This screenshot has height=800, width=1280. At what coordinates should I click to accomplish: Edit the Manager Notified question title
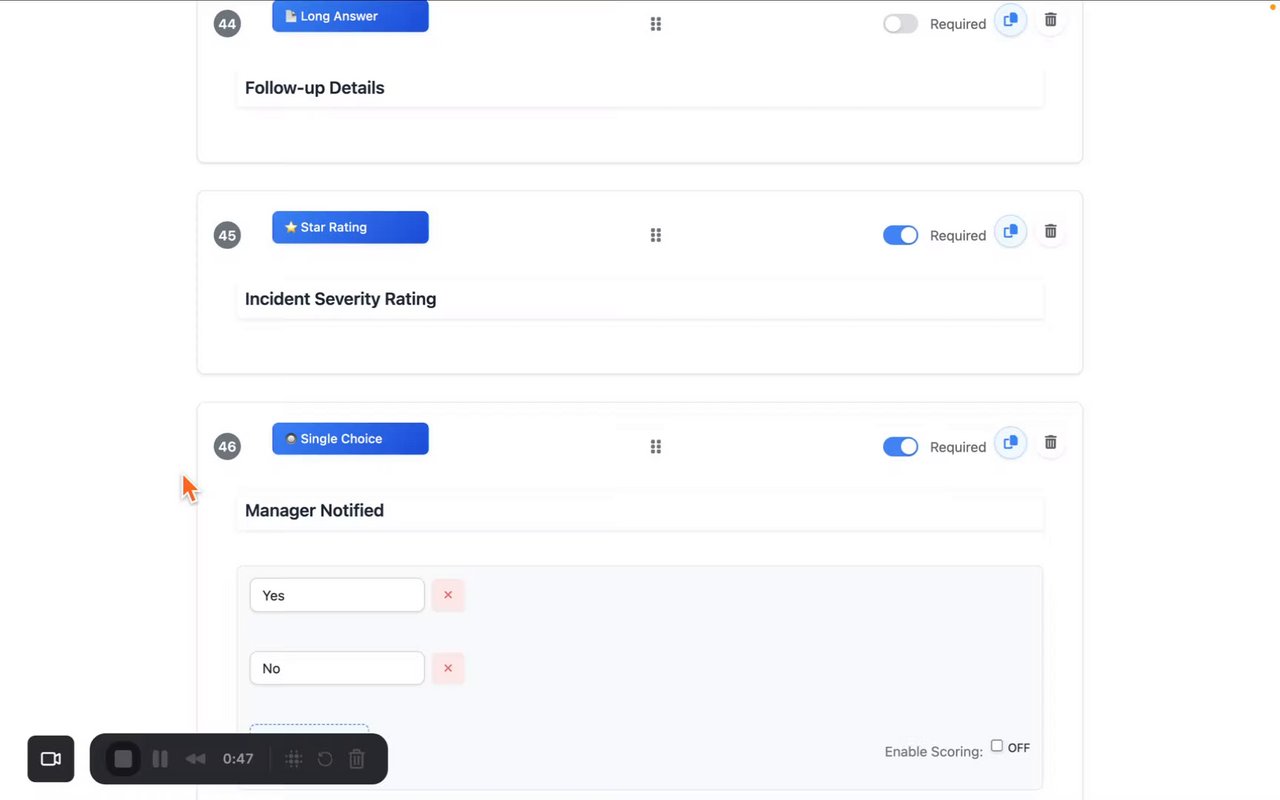click(x=640, y=511)
